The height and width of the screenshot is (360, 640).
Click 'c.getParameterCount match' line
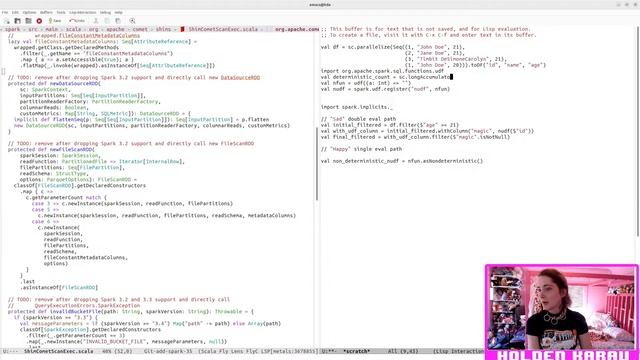pos(66,197)
